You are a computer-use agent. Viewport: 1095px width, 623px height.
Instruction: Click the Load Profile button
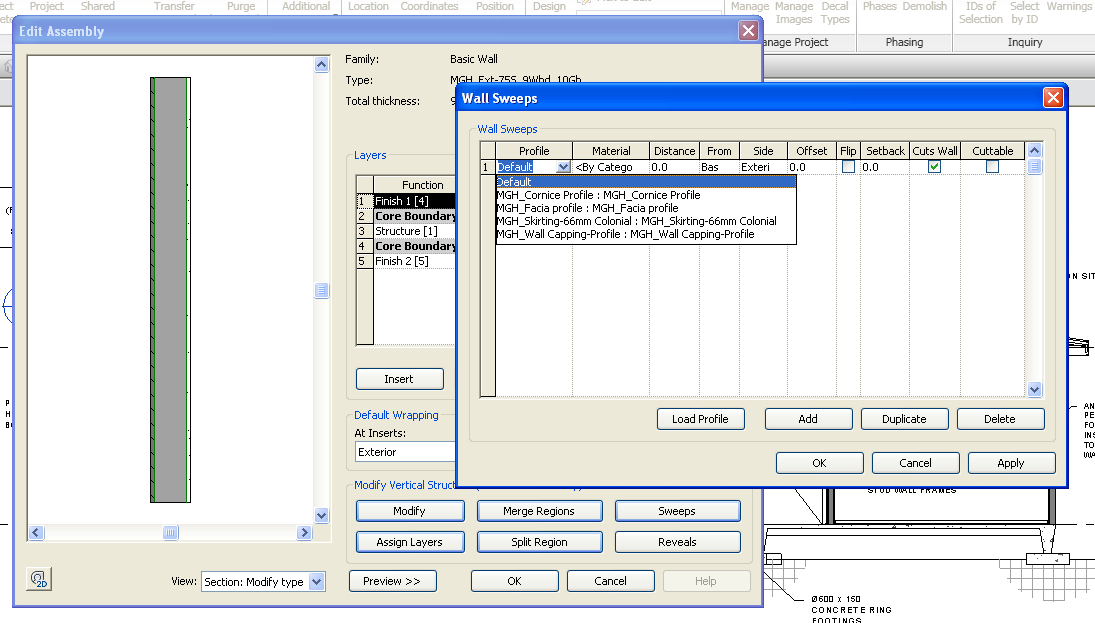coord(700,419)
